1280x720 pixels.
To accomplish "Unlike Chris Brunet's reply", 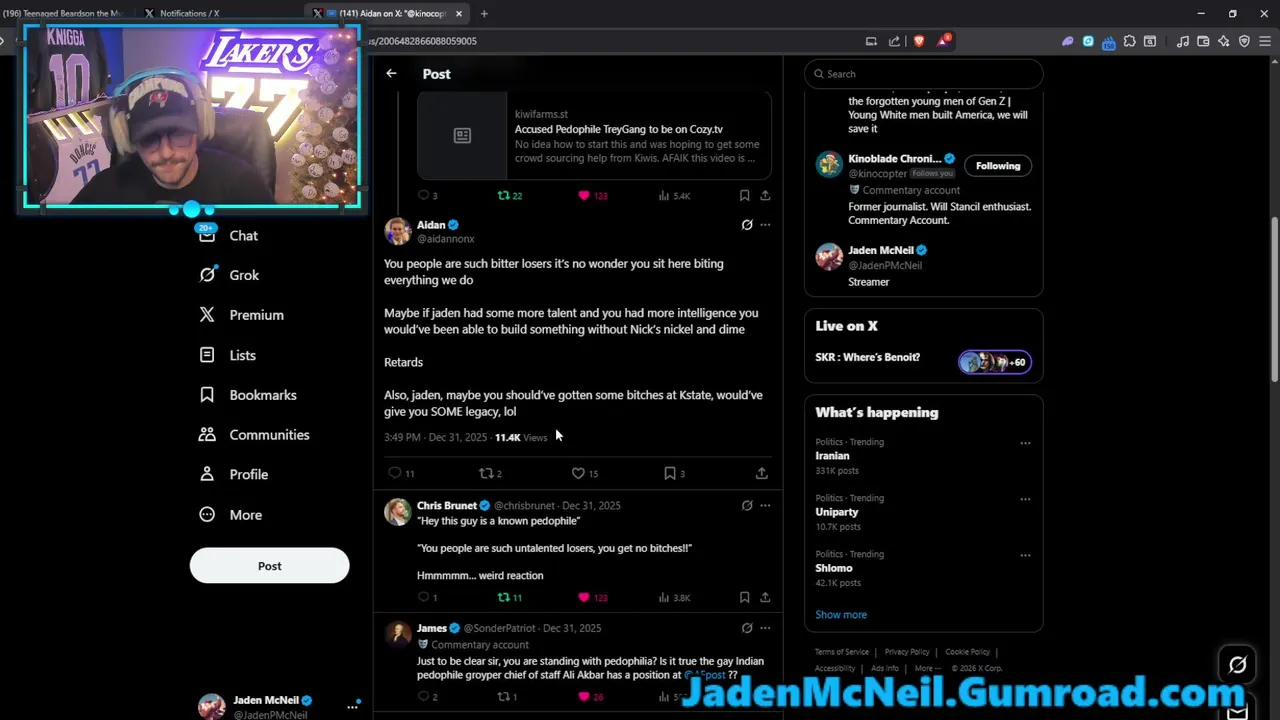I will click(584, 597).
